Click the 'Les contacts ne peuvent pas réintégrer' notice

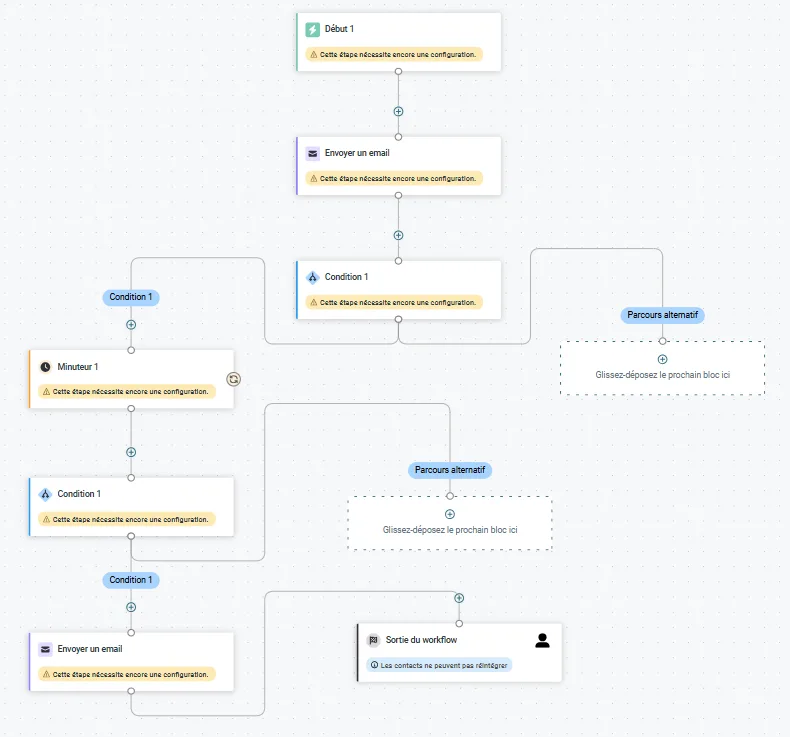(439, 665)
